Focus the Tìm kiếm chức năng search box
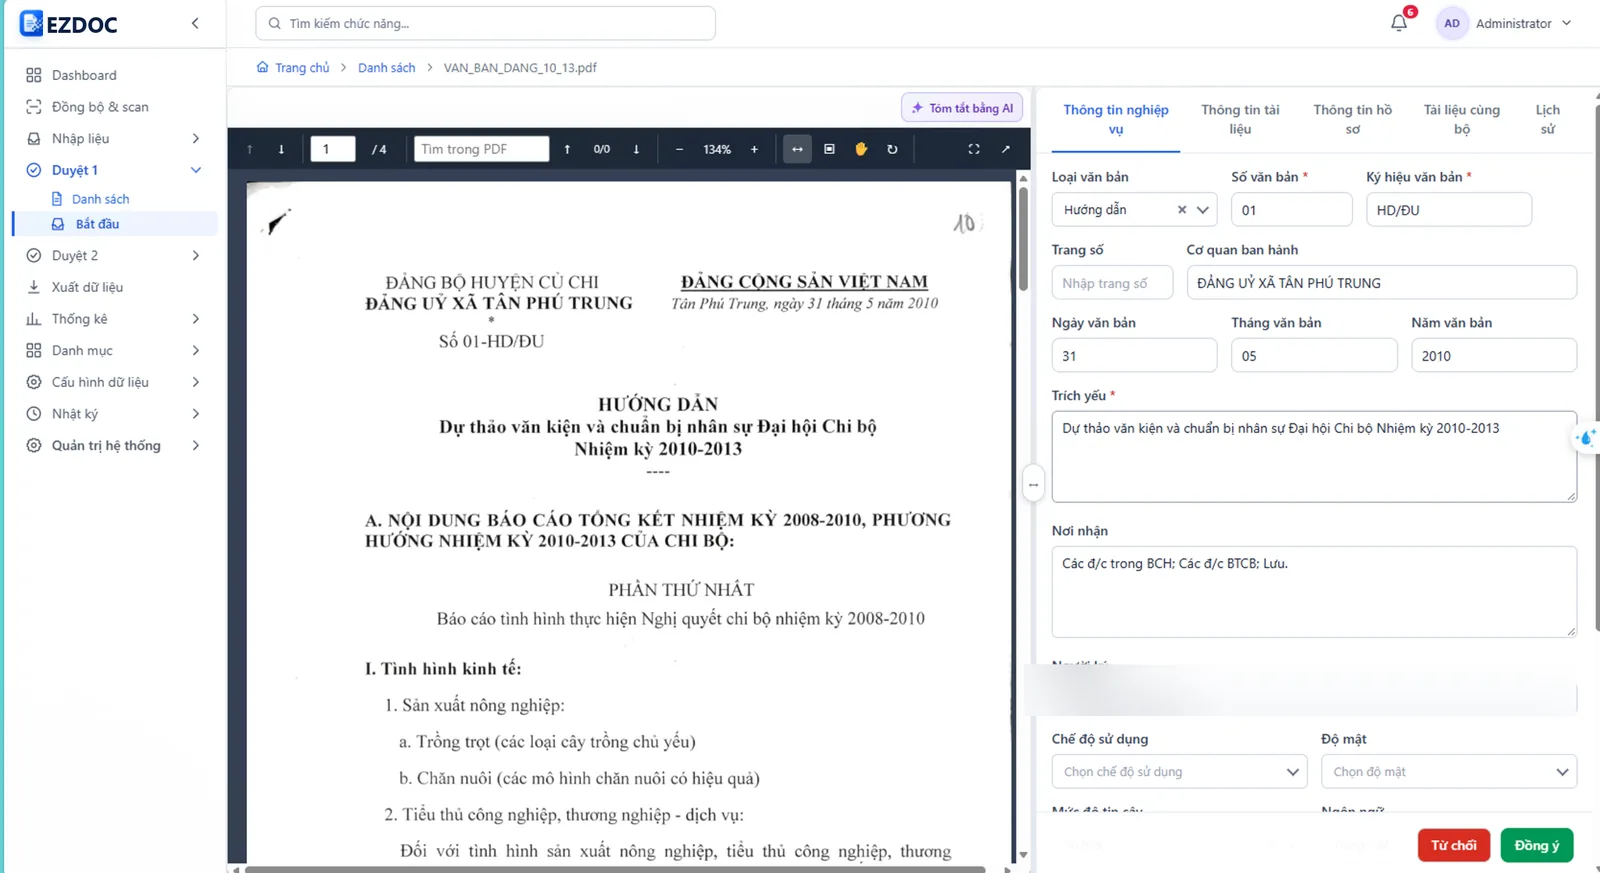This screenshot has height=873, width=1600. (x=486, y=23)
